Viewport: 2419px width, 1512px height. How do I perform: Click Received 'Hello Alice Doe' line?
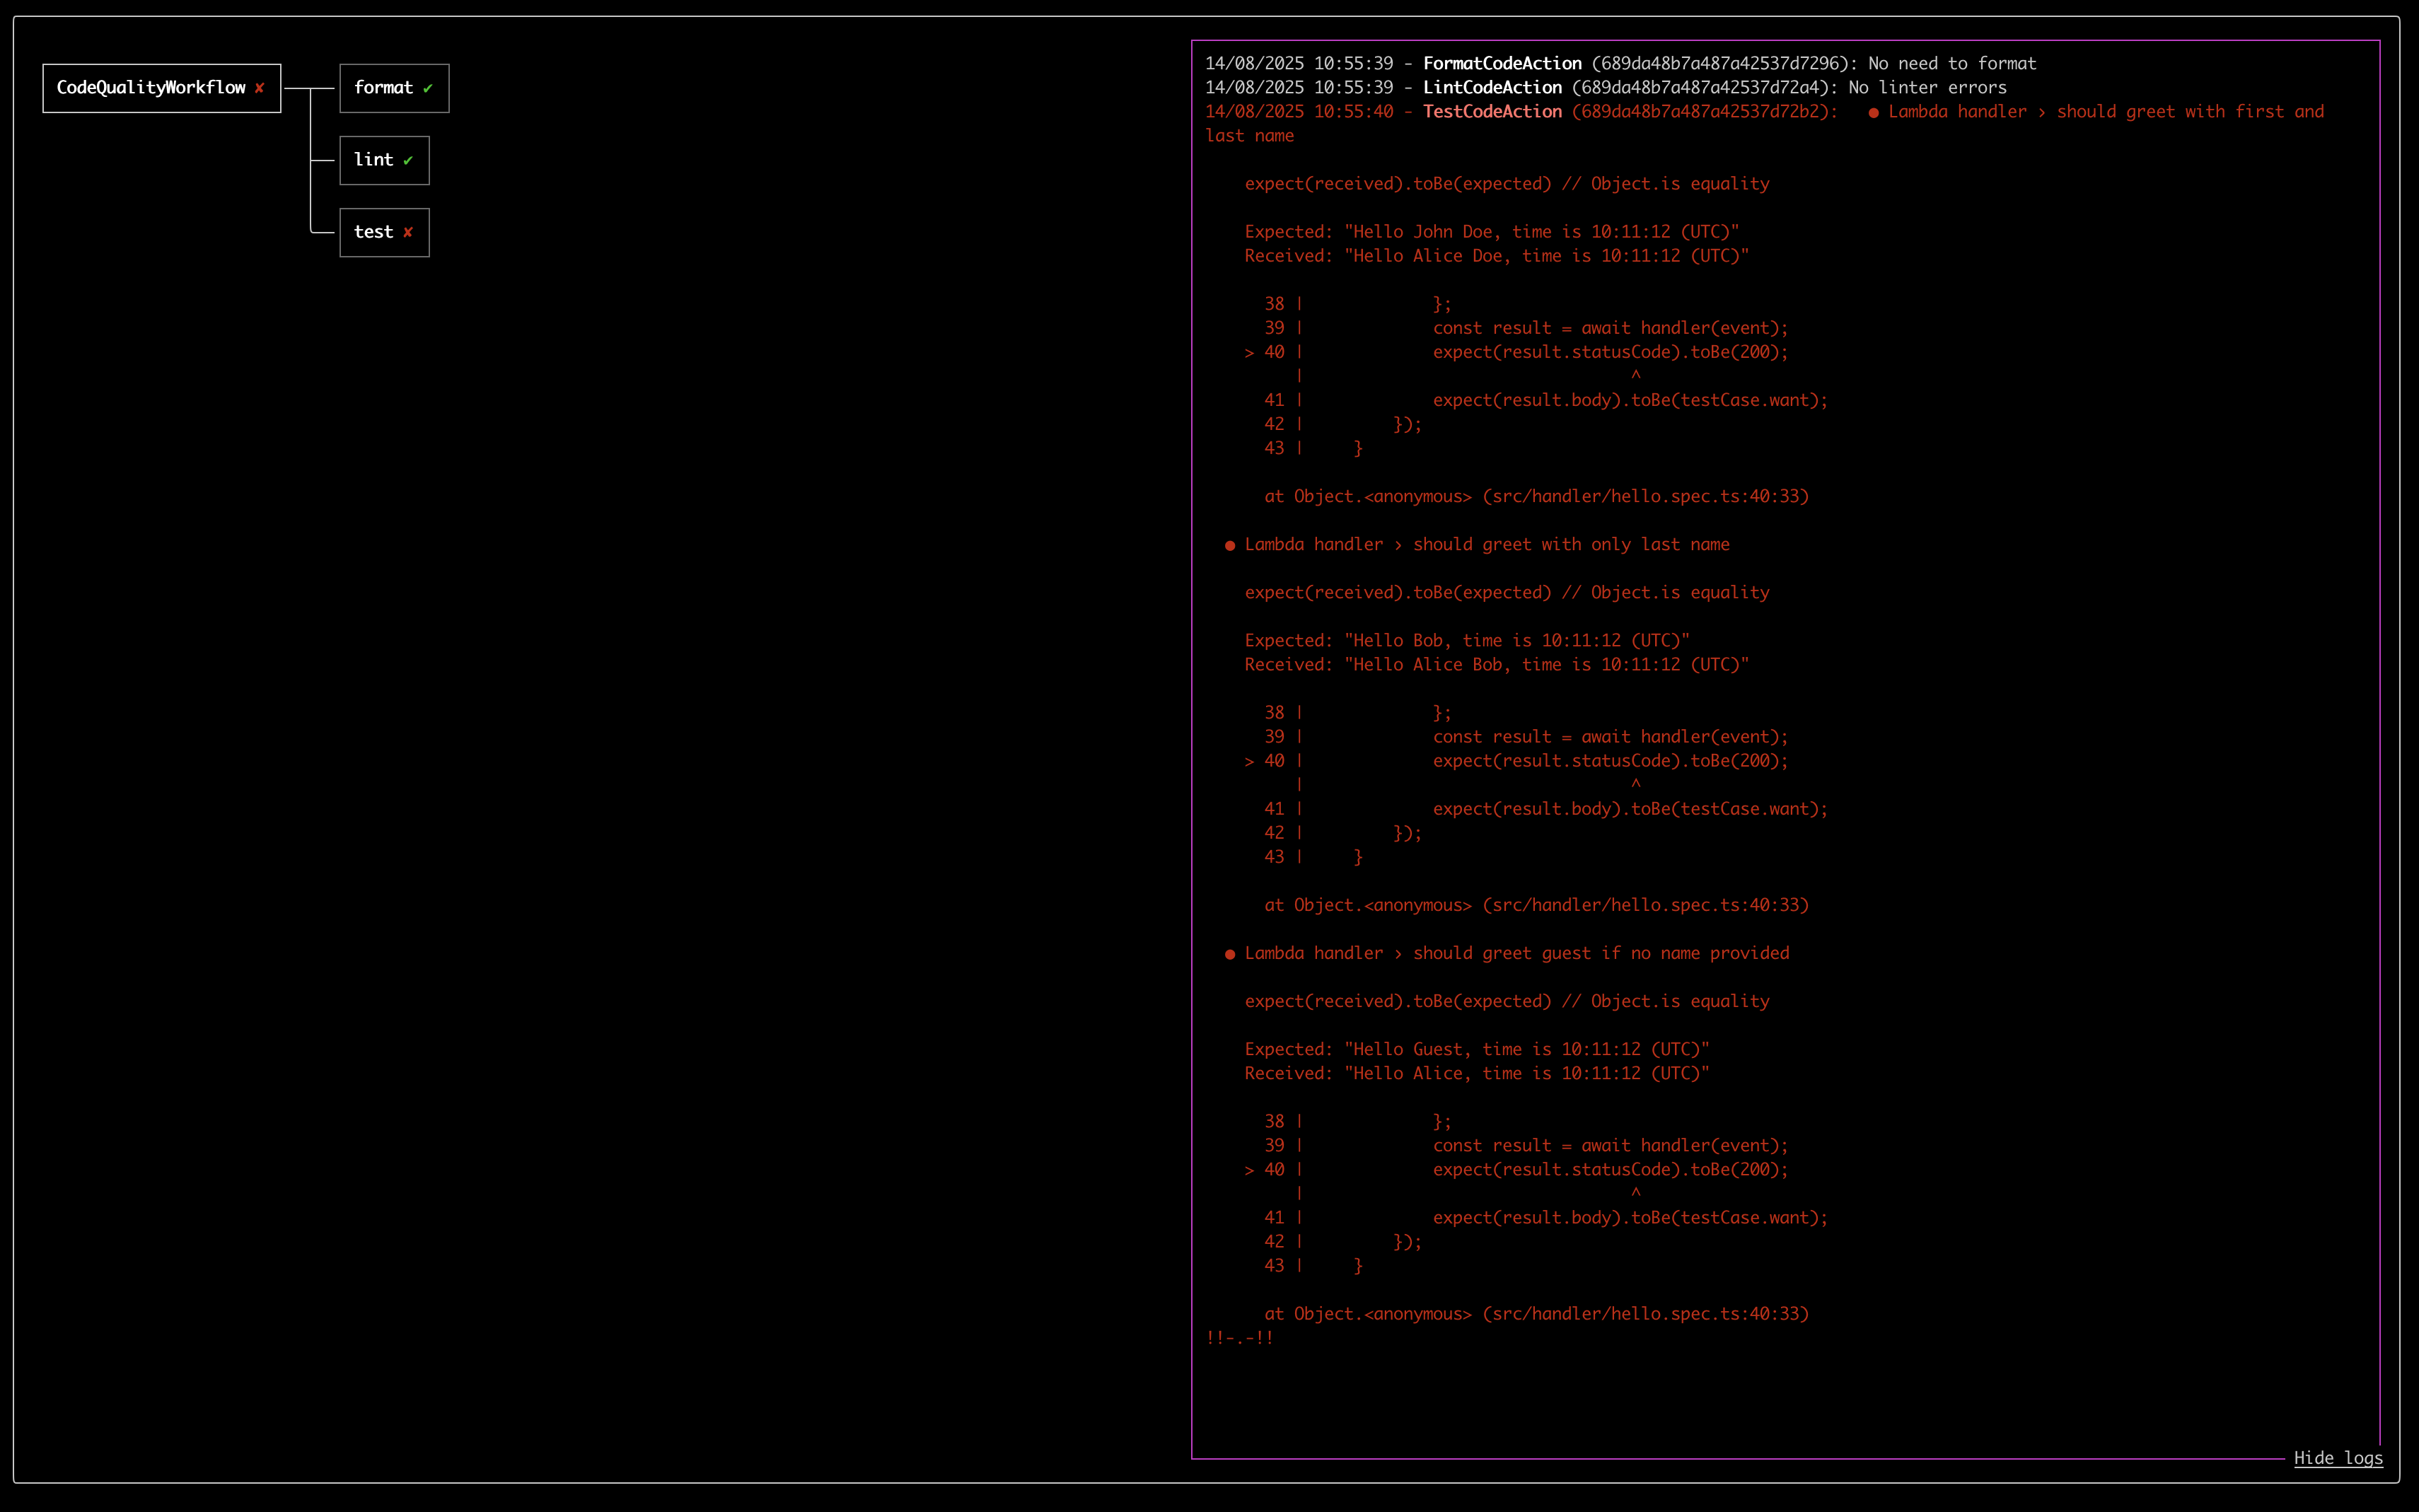[x=1497, y=256]
